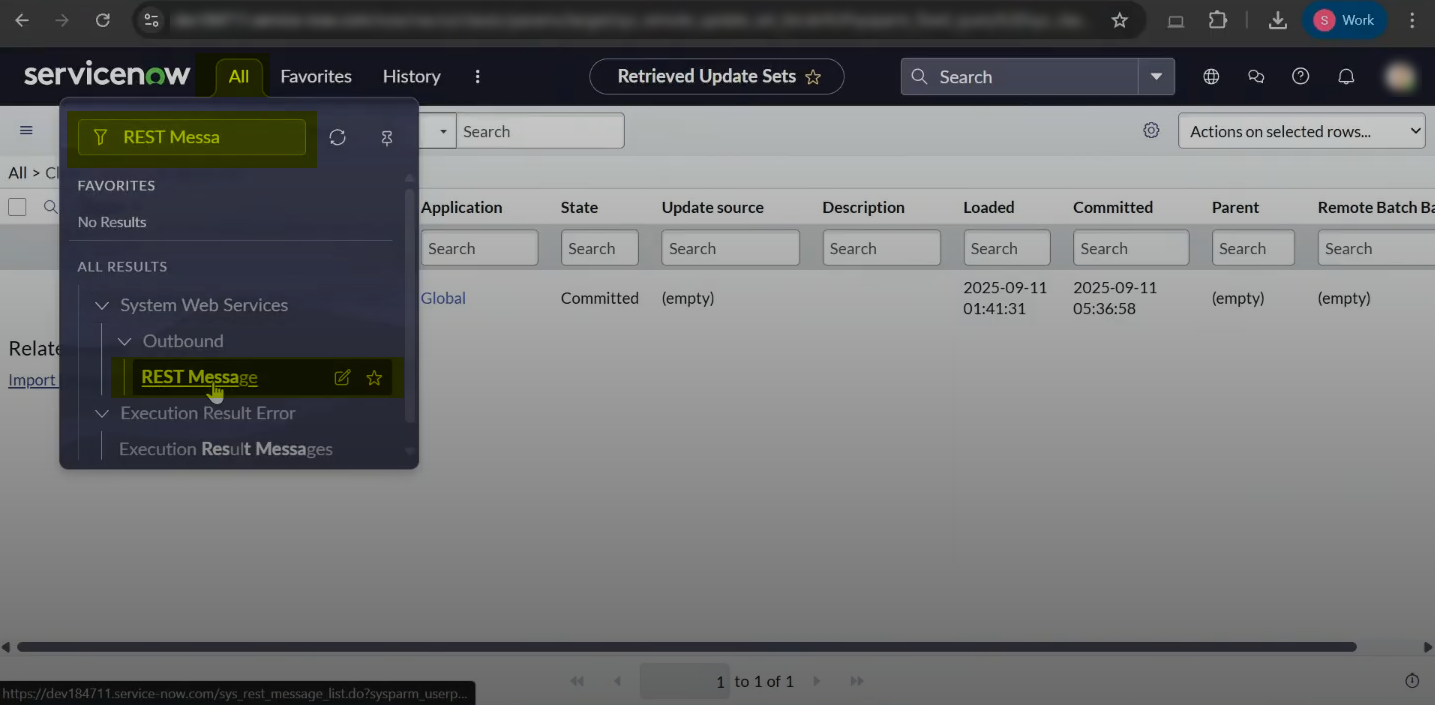
Task: Open browser downloads icon
Action: point(1277,20)
